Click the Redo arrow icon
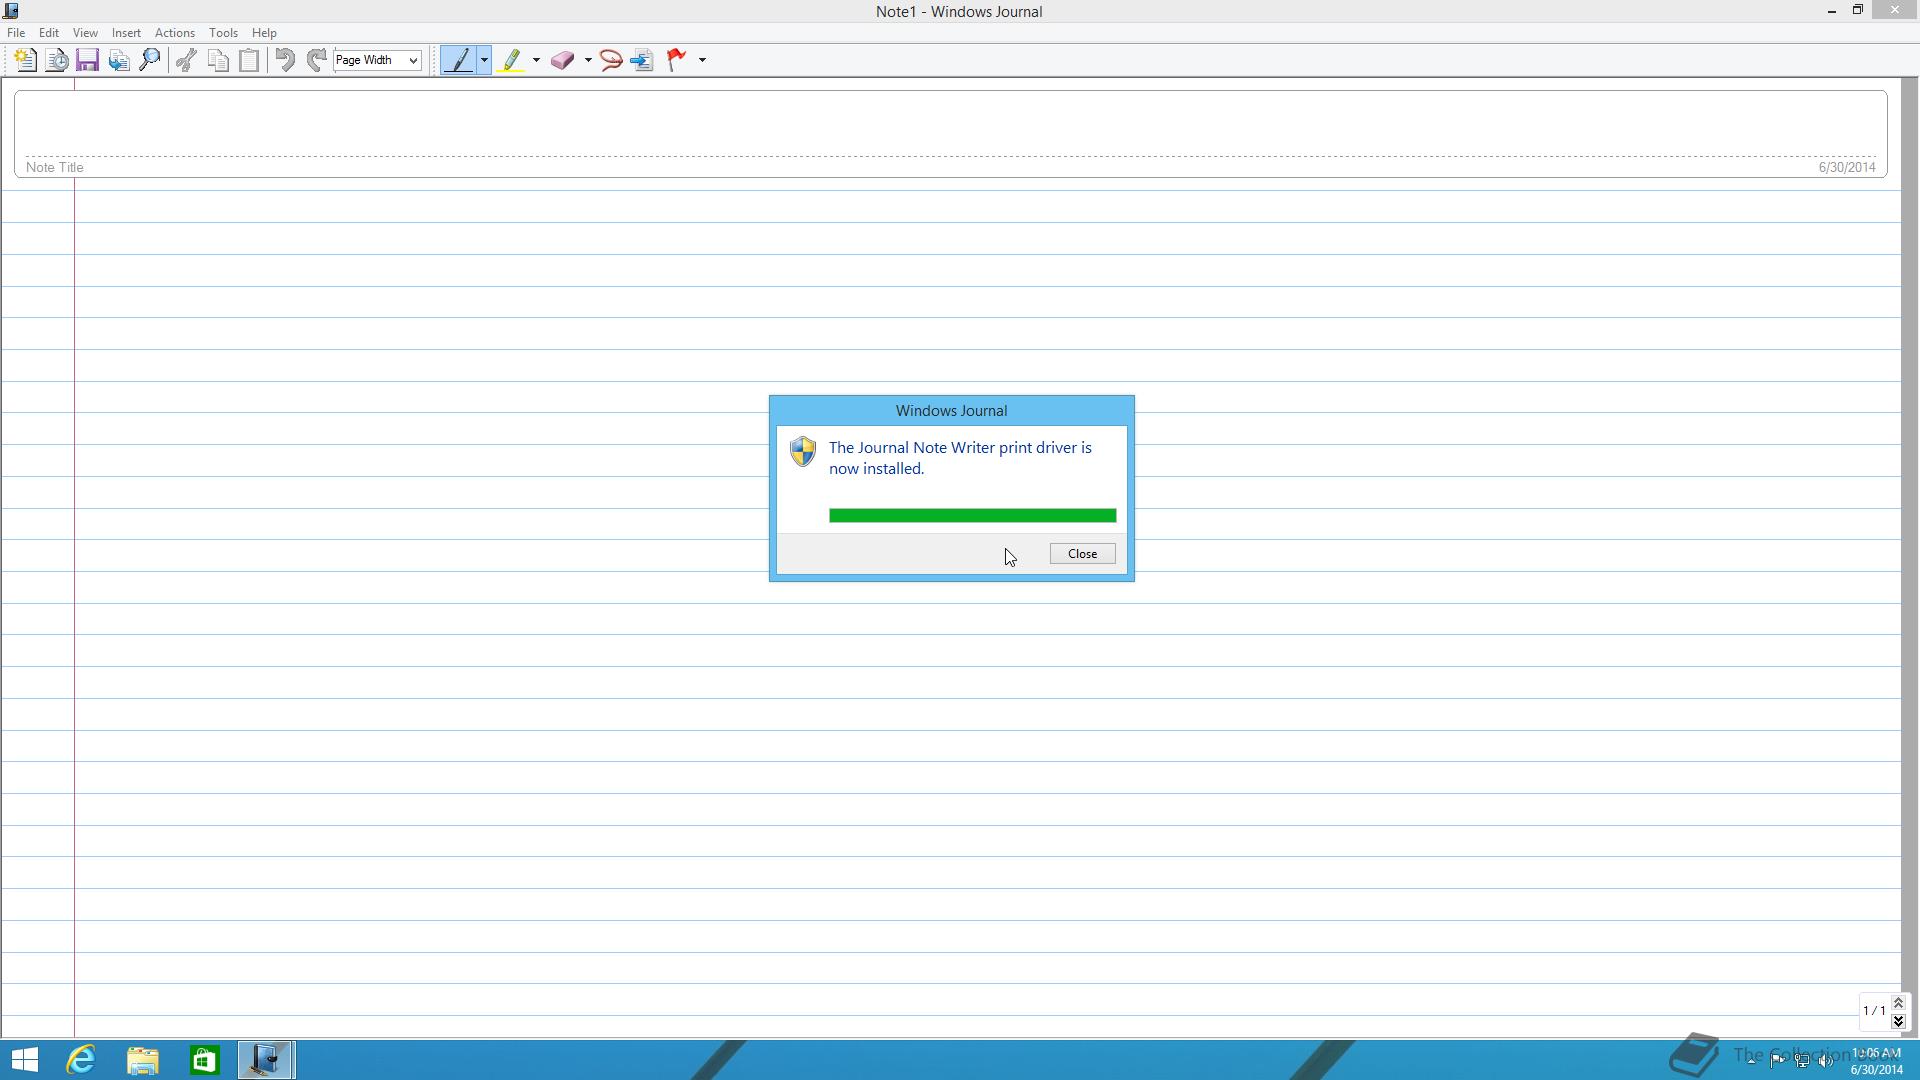Image resolution: width=1920 pixels, height=1080 pixels. [x=316, y=60]
